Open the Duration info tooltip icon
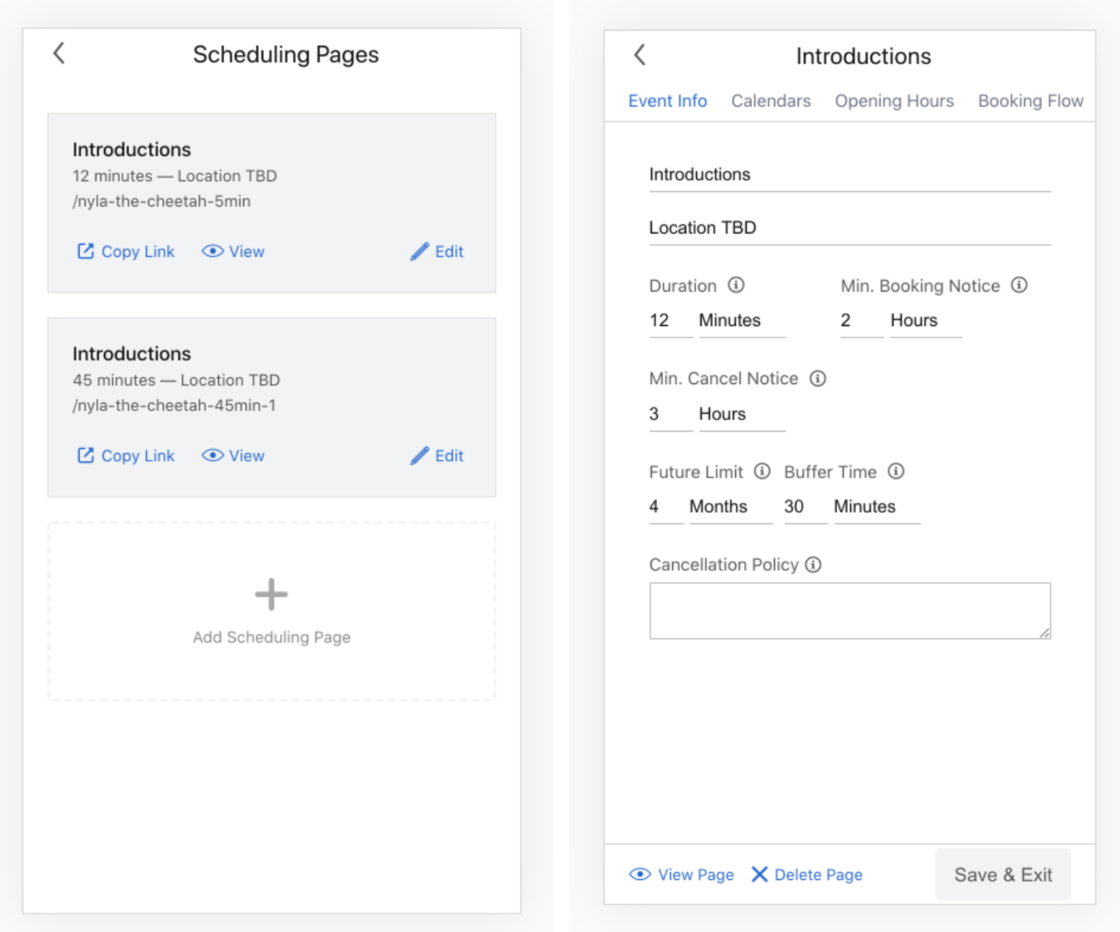The height and width of the screenshot is (932, 1120). (737, 285)
